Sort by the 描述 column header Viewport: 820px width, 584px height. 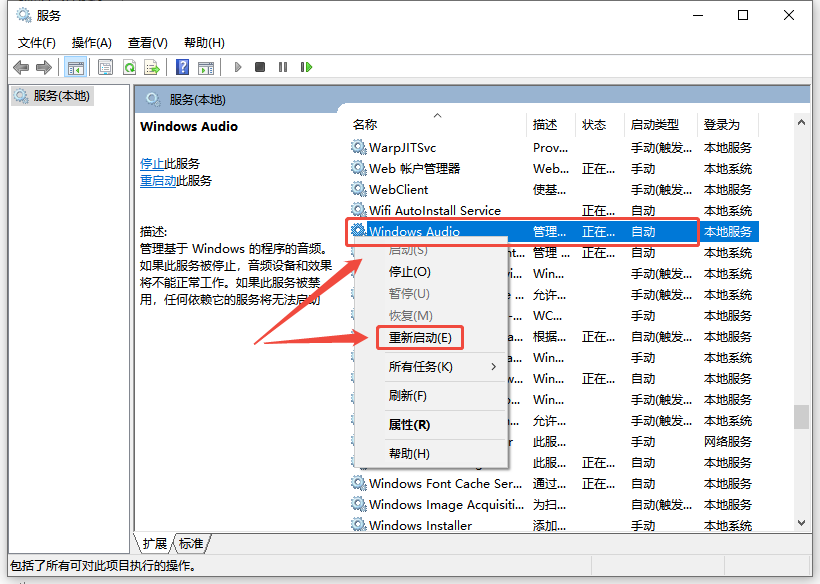point(551,124)
